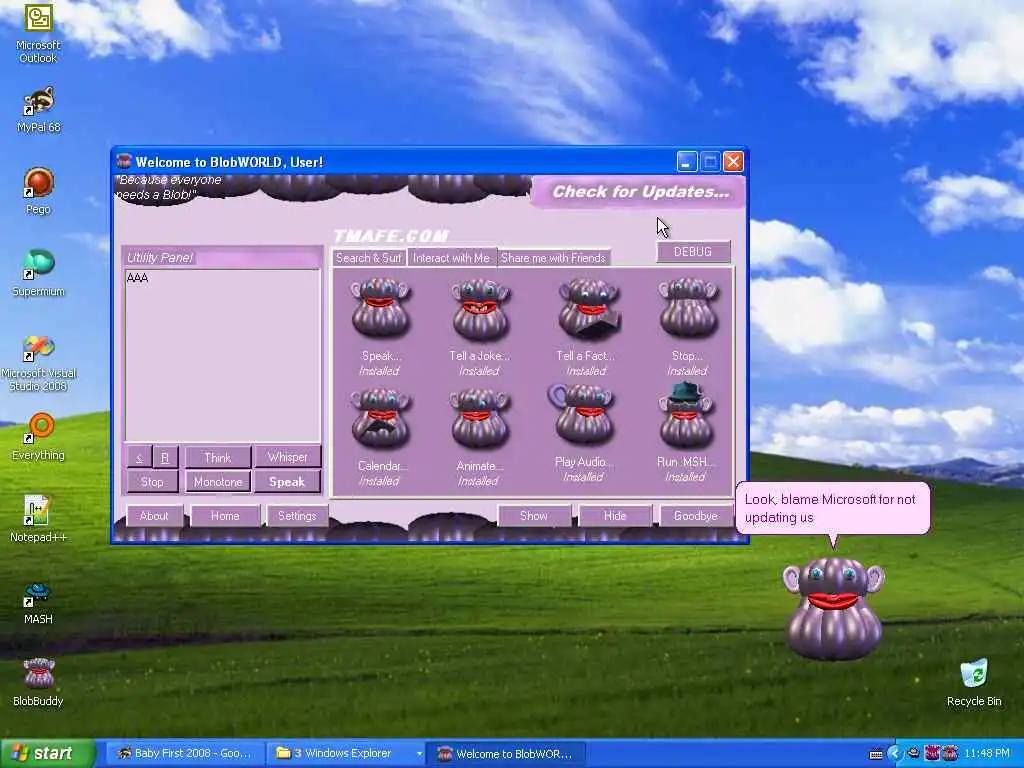
Task: Click the Stop button in Utility Panel
Action: pyautogui.click(x=152, y=482)
